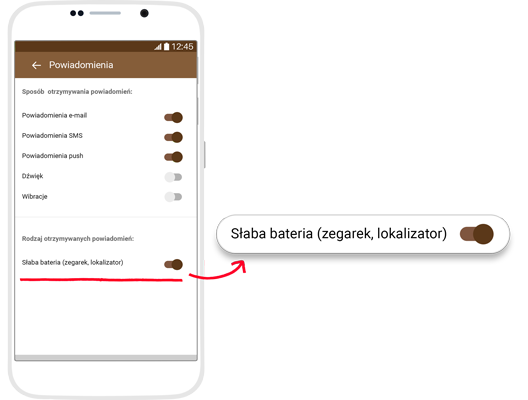Screen dimensions: 528x400
Task: Disable the Powiadomienia e-mail toggle
Action: click(x=173, y=117)
